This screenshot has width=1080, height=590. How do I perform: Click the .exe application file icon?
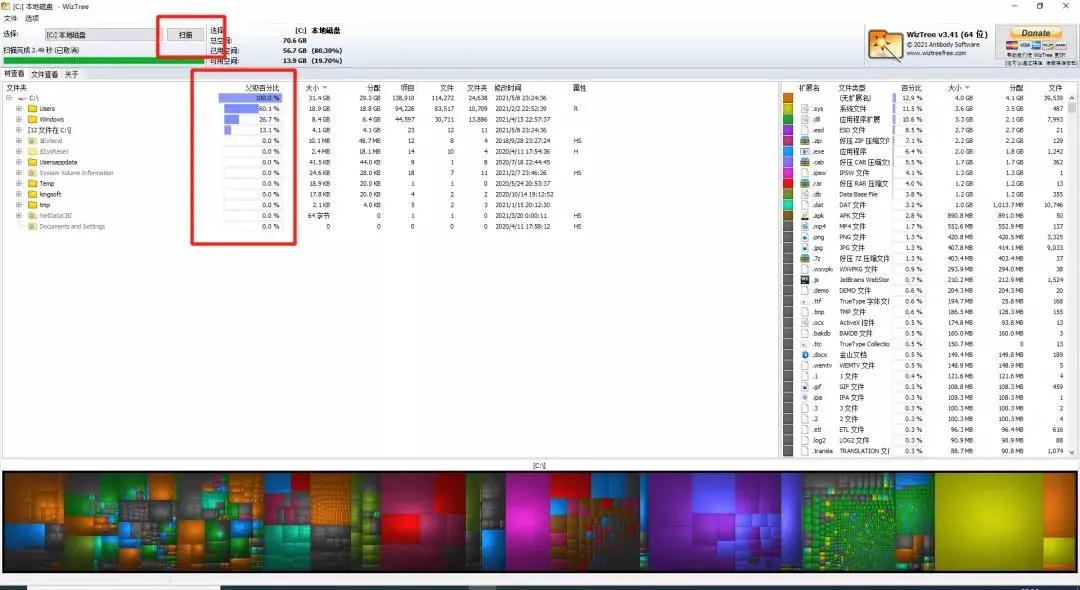805,152
